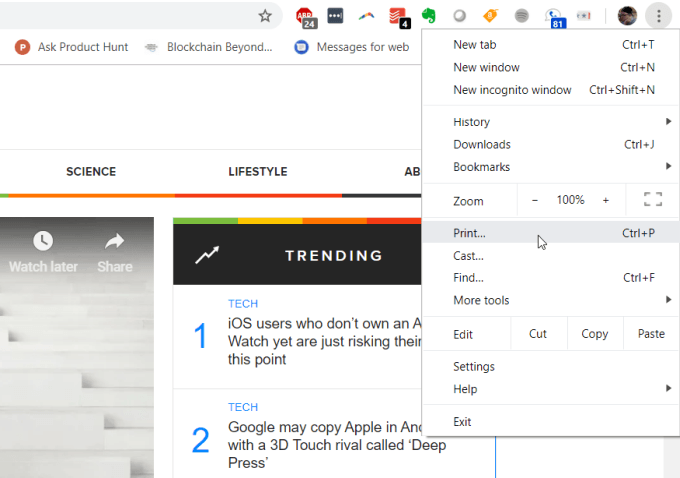Open Ask Product Hunt bookmark
680x478 pixels.
[x=72, y=47]
